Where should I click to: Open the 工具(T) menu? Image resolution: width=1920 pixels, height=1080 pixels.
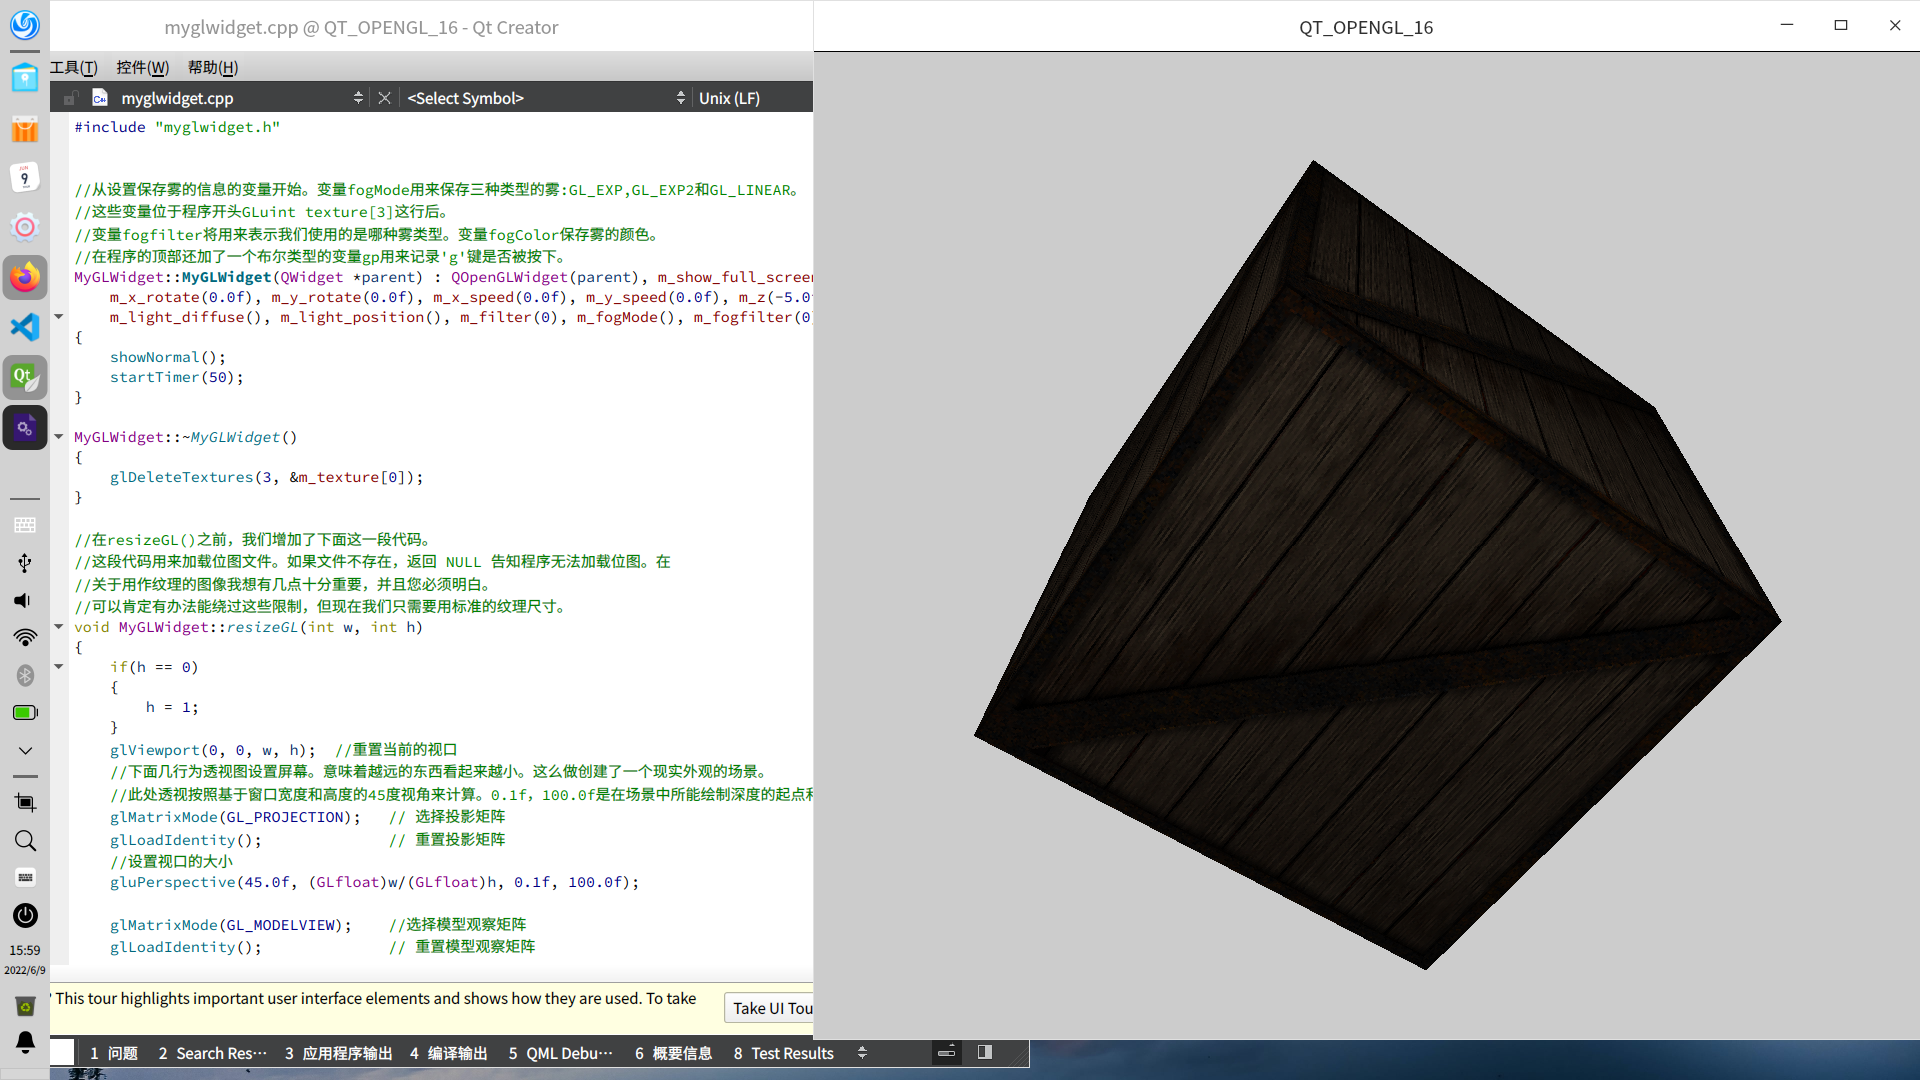tap(73, 67)
